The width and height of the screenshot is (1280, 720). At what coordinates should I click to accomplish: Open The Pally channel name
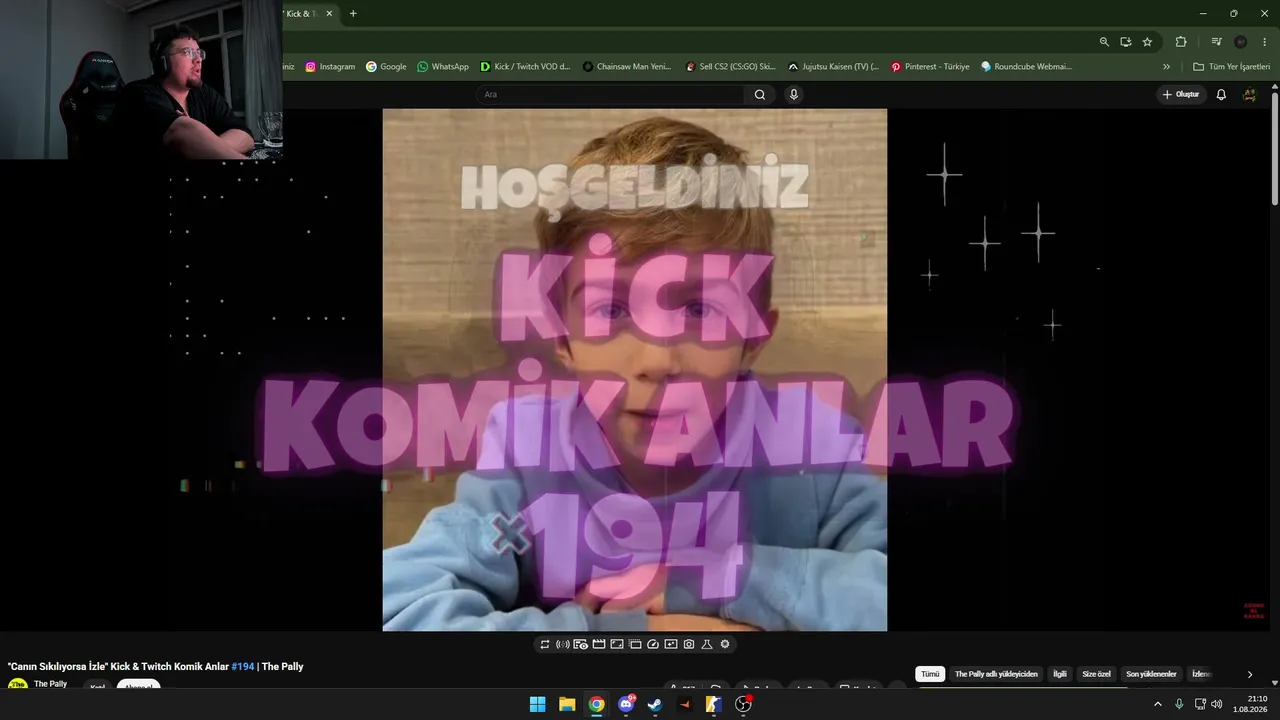pos(50,684)
